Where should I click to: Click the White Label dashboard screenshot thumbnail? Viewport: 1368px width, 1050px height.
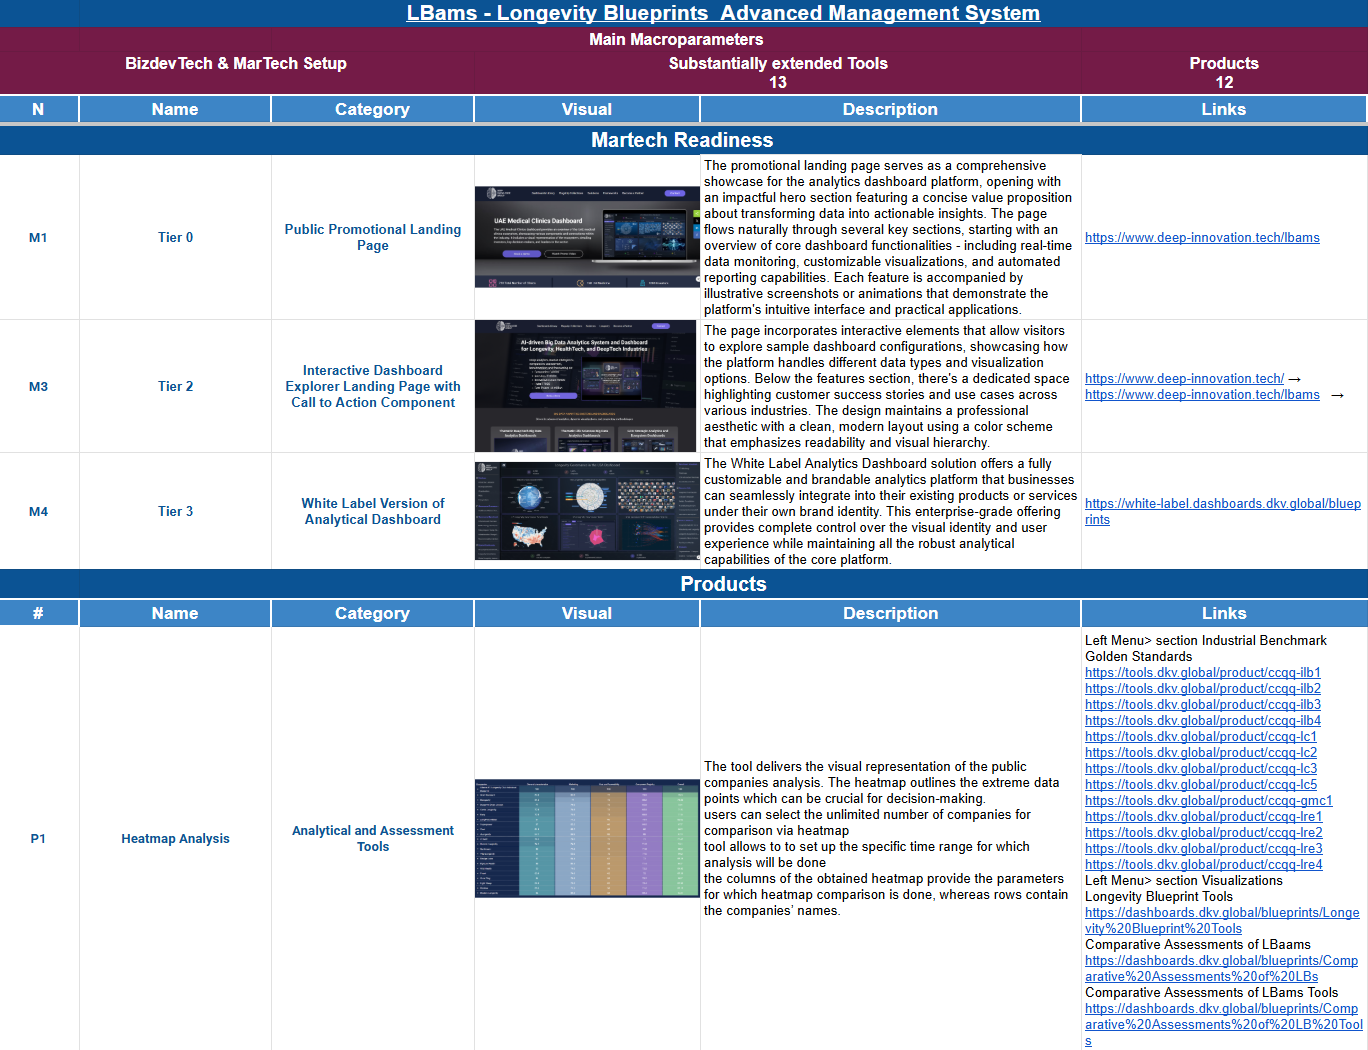(586, 511)
